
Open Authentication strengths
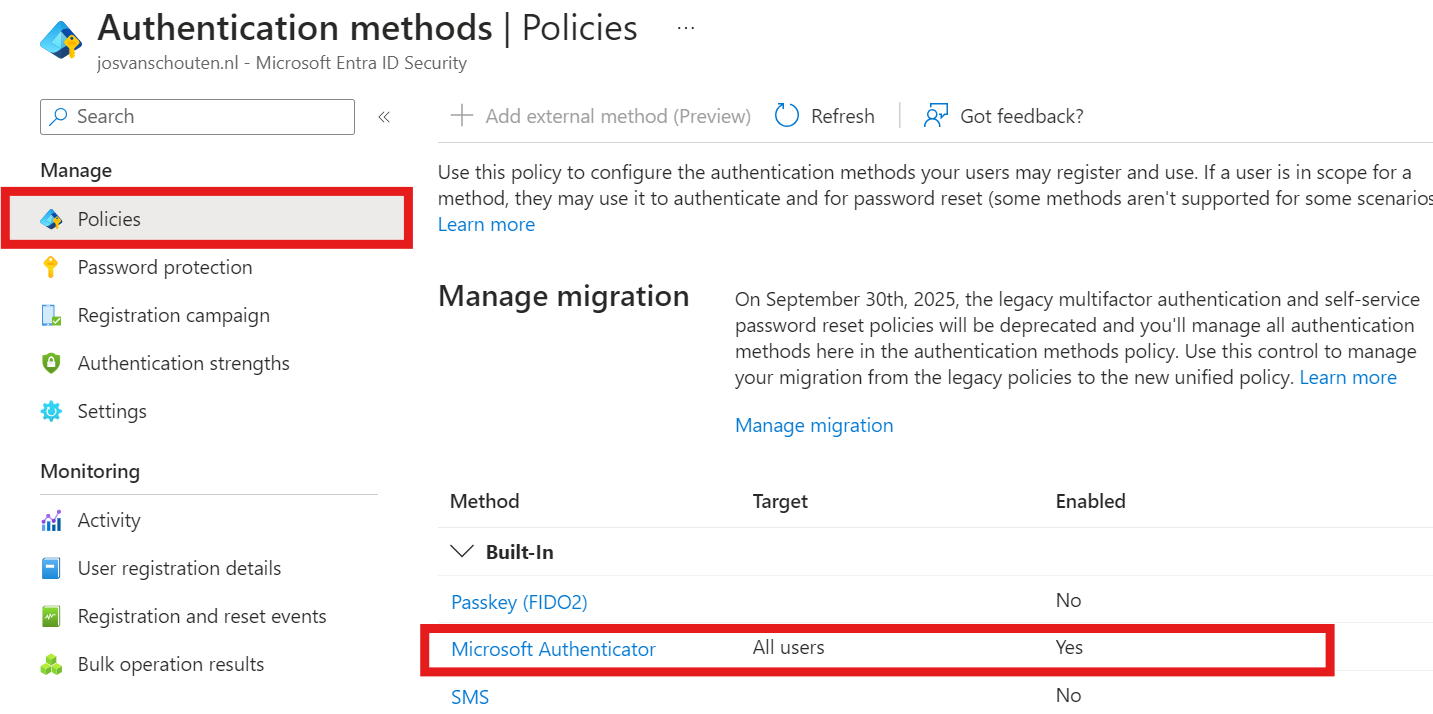coord(184,363)
